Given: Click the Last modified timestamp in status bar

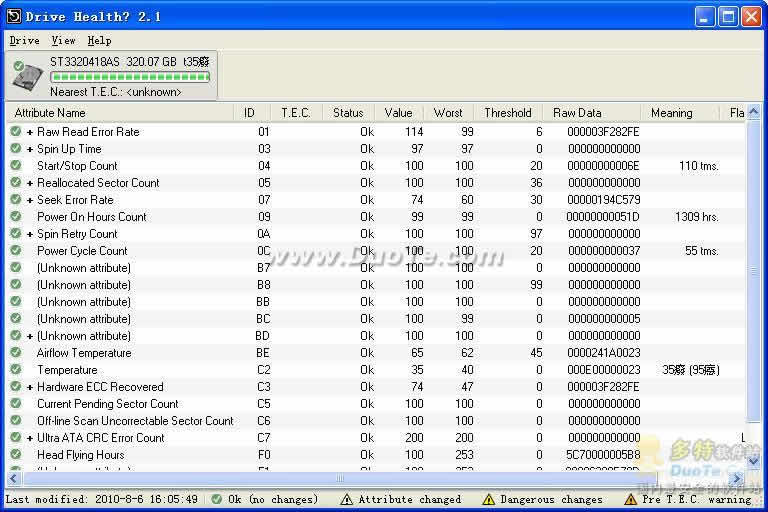Looking at the screenshot, I should click(x=101, y=499).
